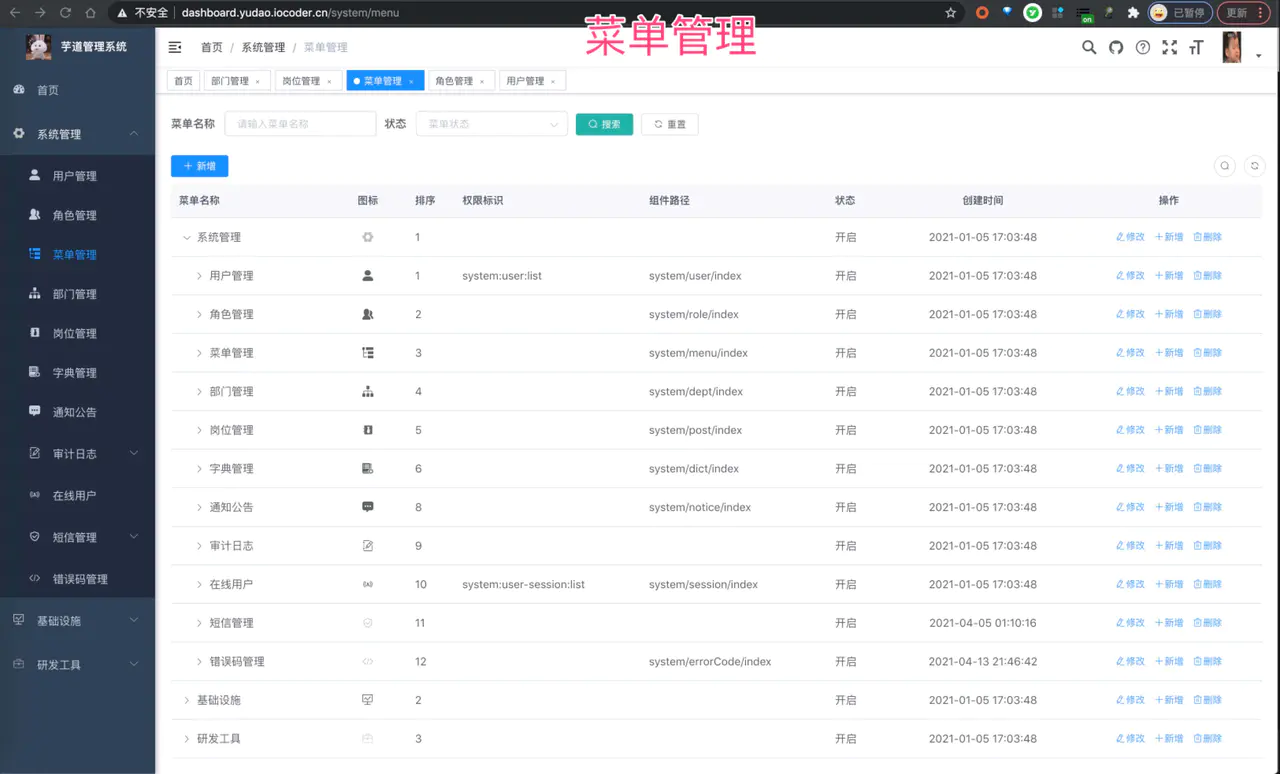Click the table refresh round icon
The height and width of the screenshot is (774, 1280).
1255,167
